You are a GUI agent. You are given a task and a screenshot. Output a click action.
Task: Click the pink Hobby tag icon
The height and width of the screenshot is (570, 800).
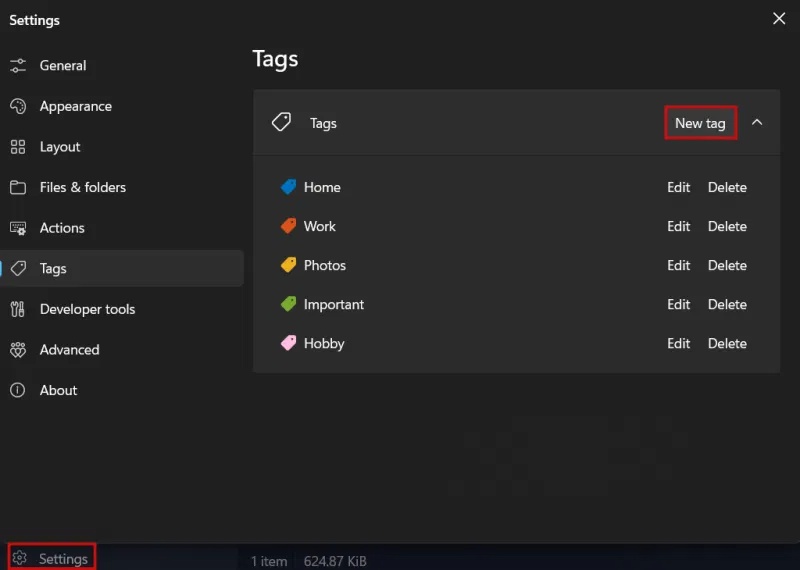point(288,343)
